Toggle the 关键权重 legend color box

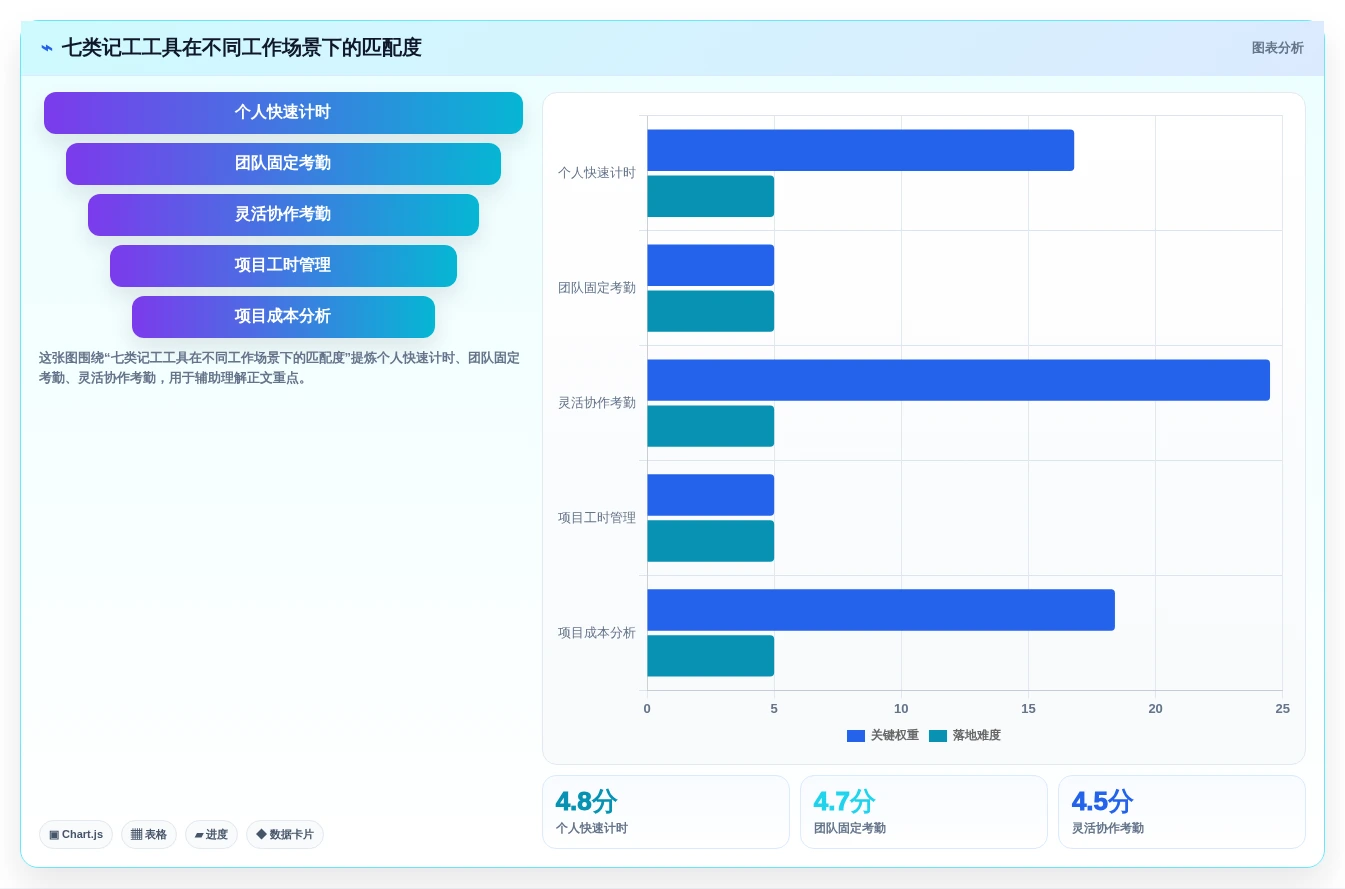pyautogui.click(x=856, y=736)
